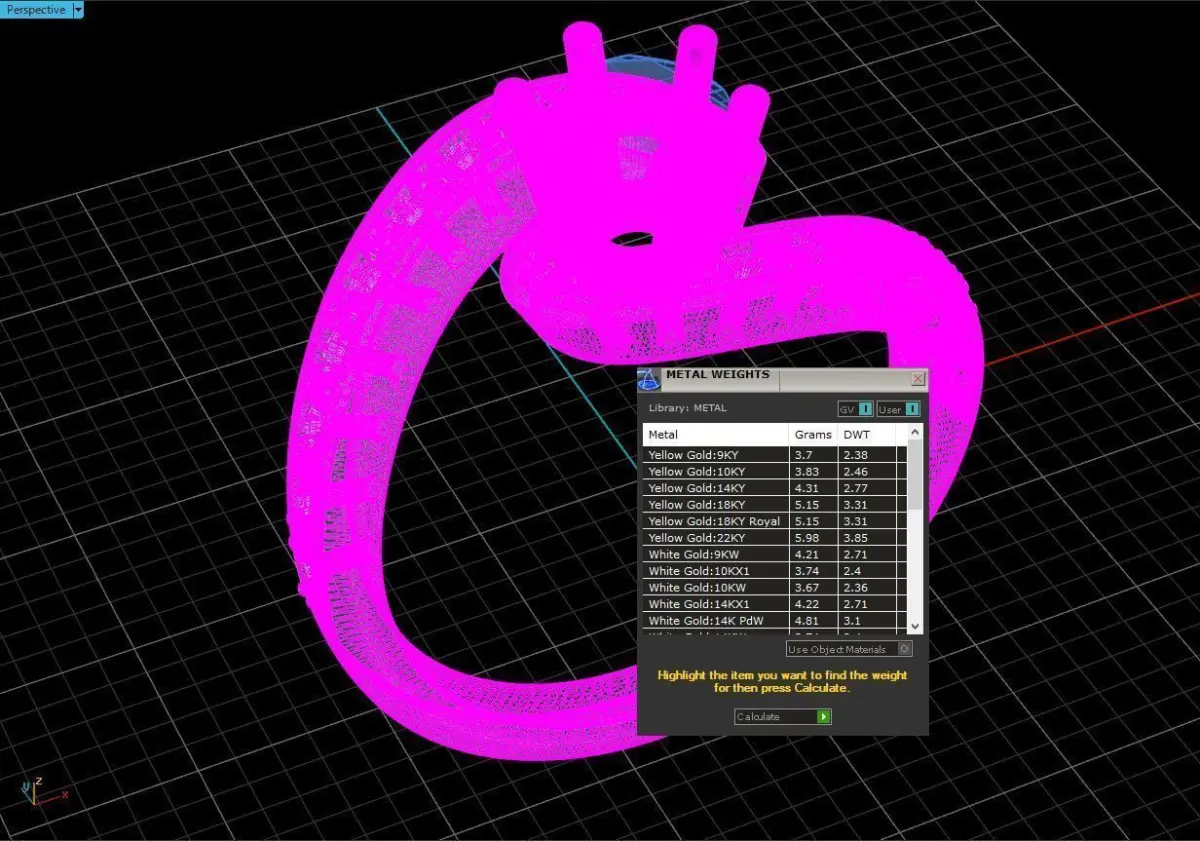1200x841 pixels.
Task: Toggle Use Object Materials option
Action: coord(849,649)
